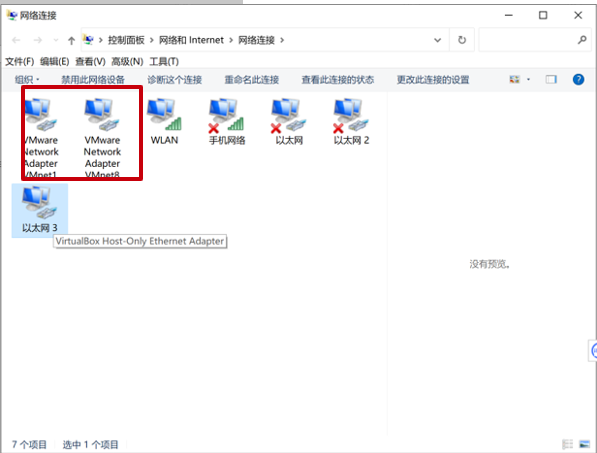Select the VMware Network Adapter VMnet8 icon

(102, 115)
